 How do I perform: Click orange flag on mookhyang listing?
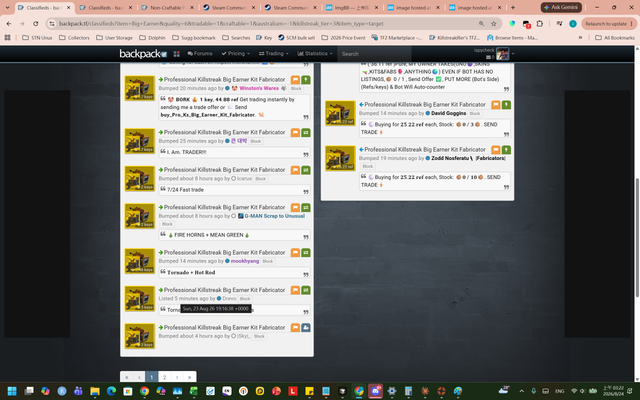295,253
